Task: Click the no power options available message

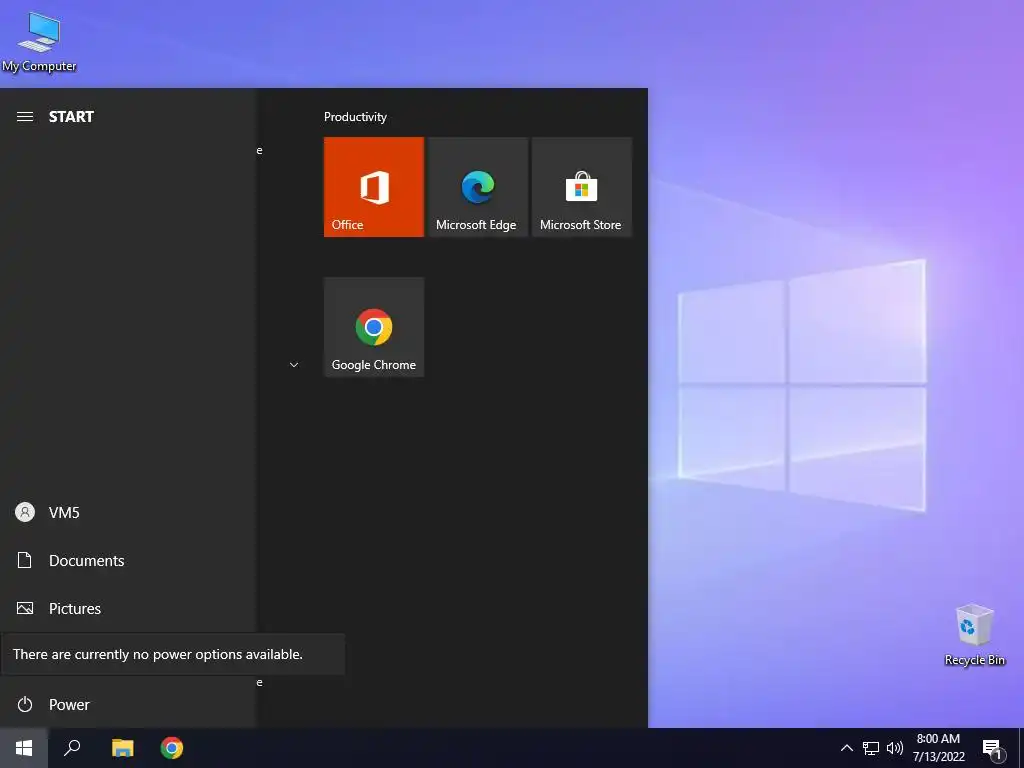Action: coord(158,654)
